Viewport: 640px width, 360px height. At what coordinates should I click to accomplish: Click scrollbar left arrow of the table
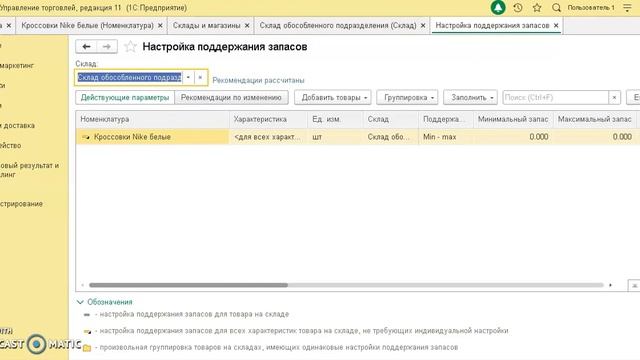82,285
